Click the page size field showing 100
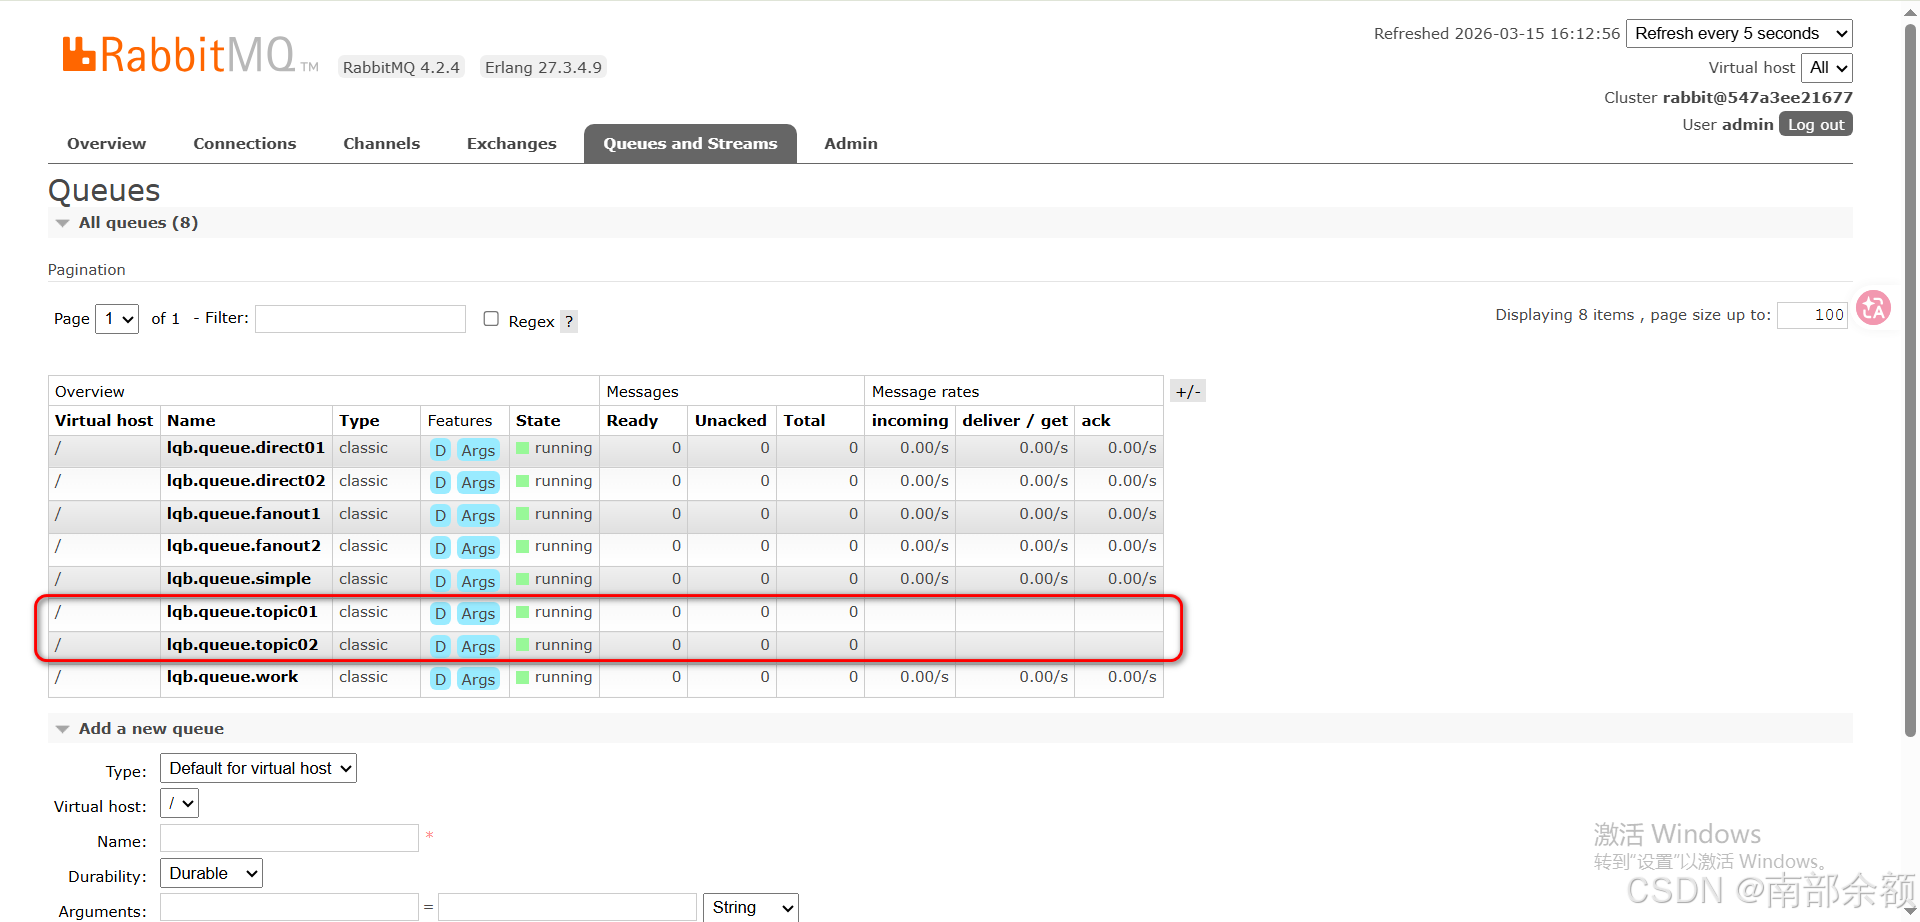The image size is (1920, 922). pyautogui.click(x=1812, y=315)
